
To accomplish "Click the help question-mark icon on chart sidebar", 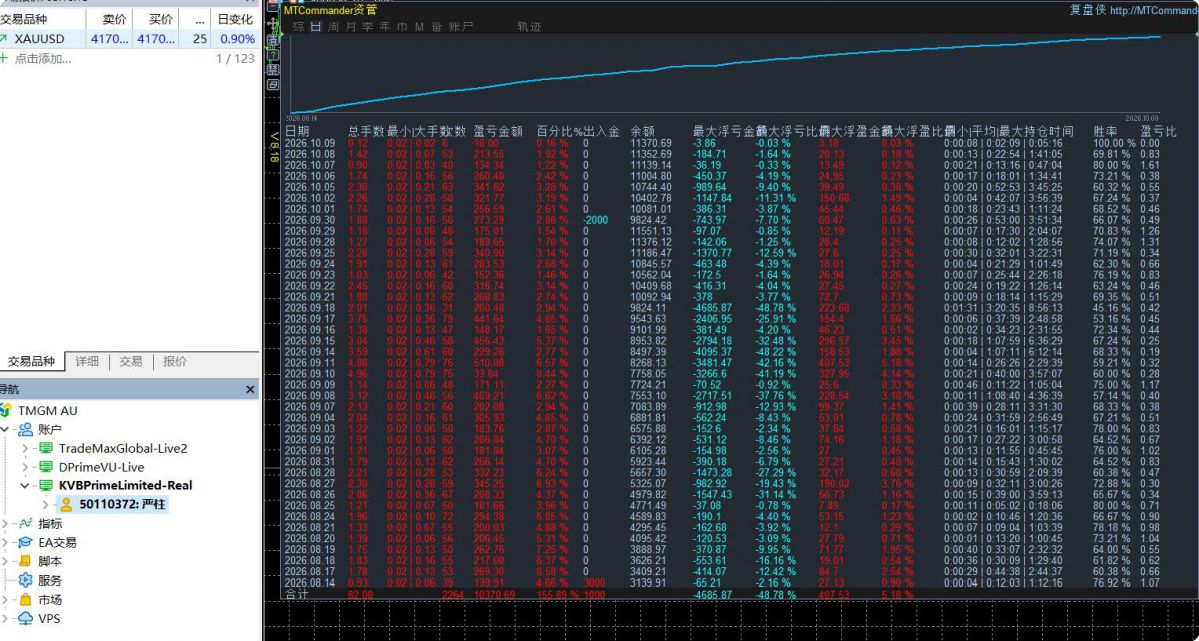I will pos(273,55).
